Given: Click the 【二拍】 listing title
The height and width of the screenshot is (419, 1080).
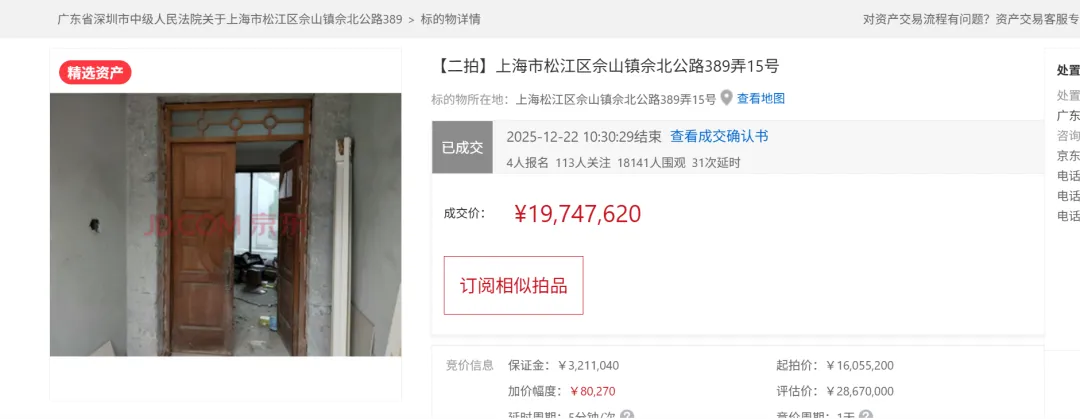Looking at the screenshot, I should (x=607, y=66).
